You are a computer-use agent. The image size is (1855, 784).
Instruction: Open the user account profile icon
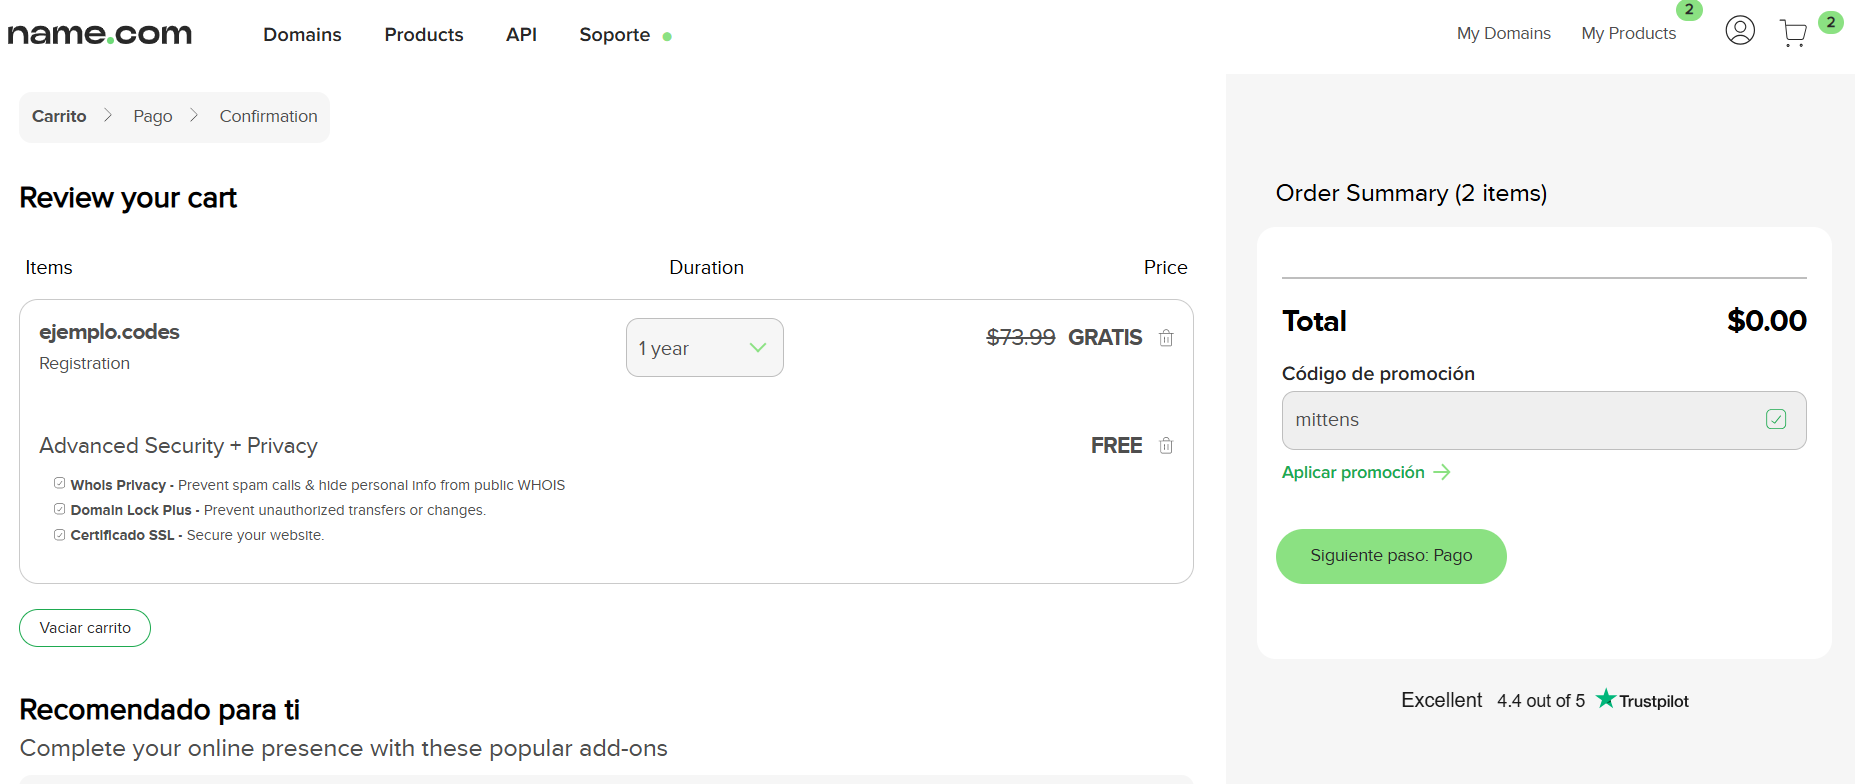click(1740, 31)
